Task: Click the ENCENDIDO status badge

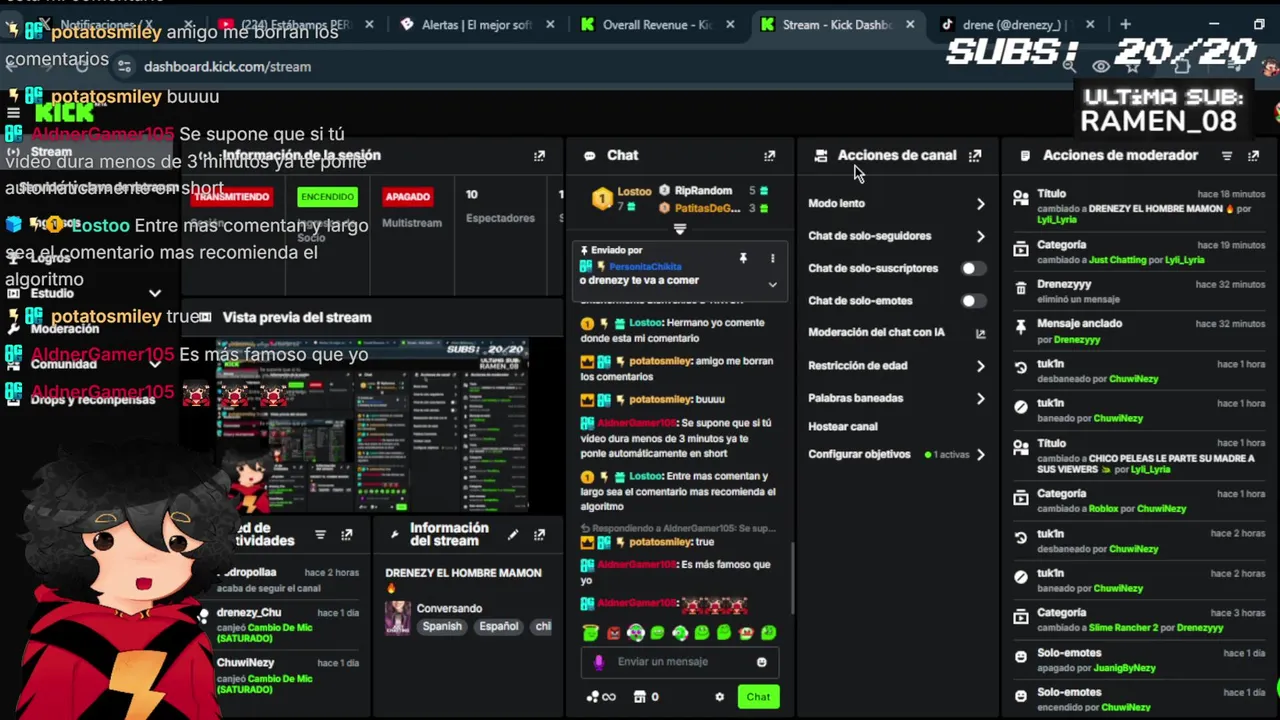Action: [327, 197]
